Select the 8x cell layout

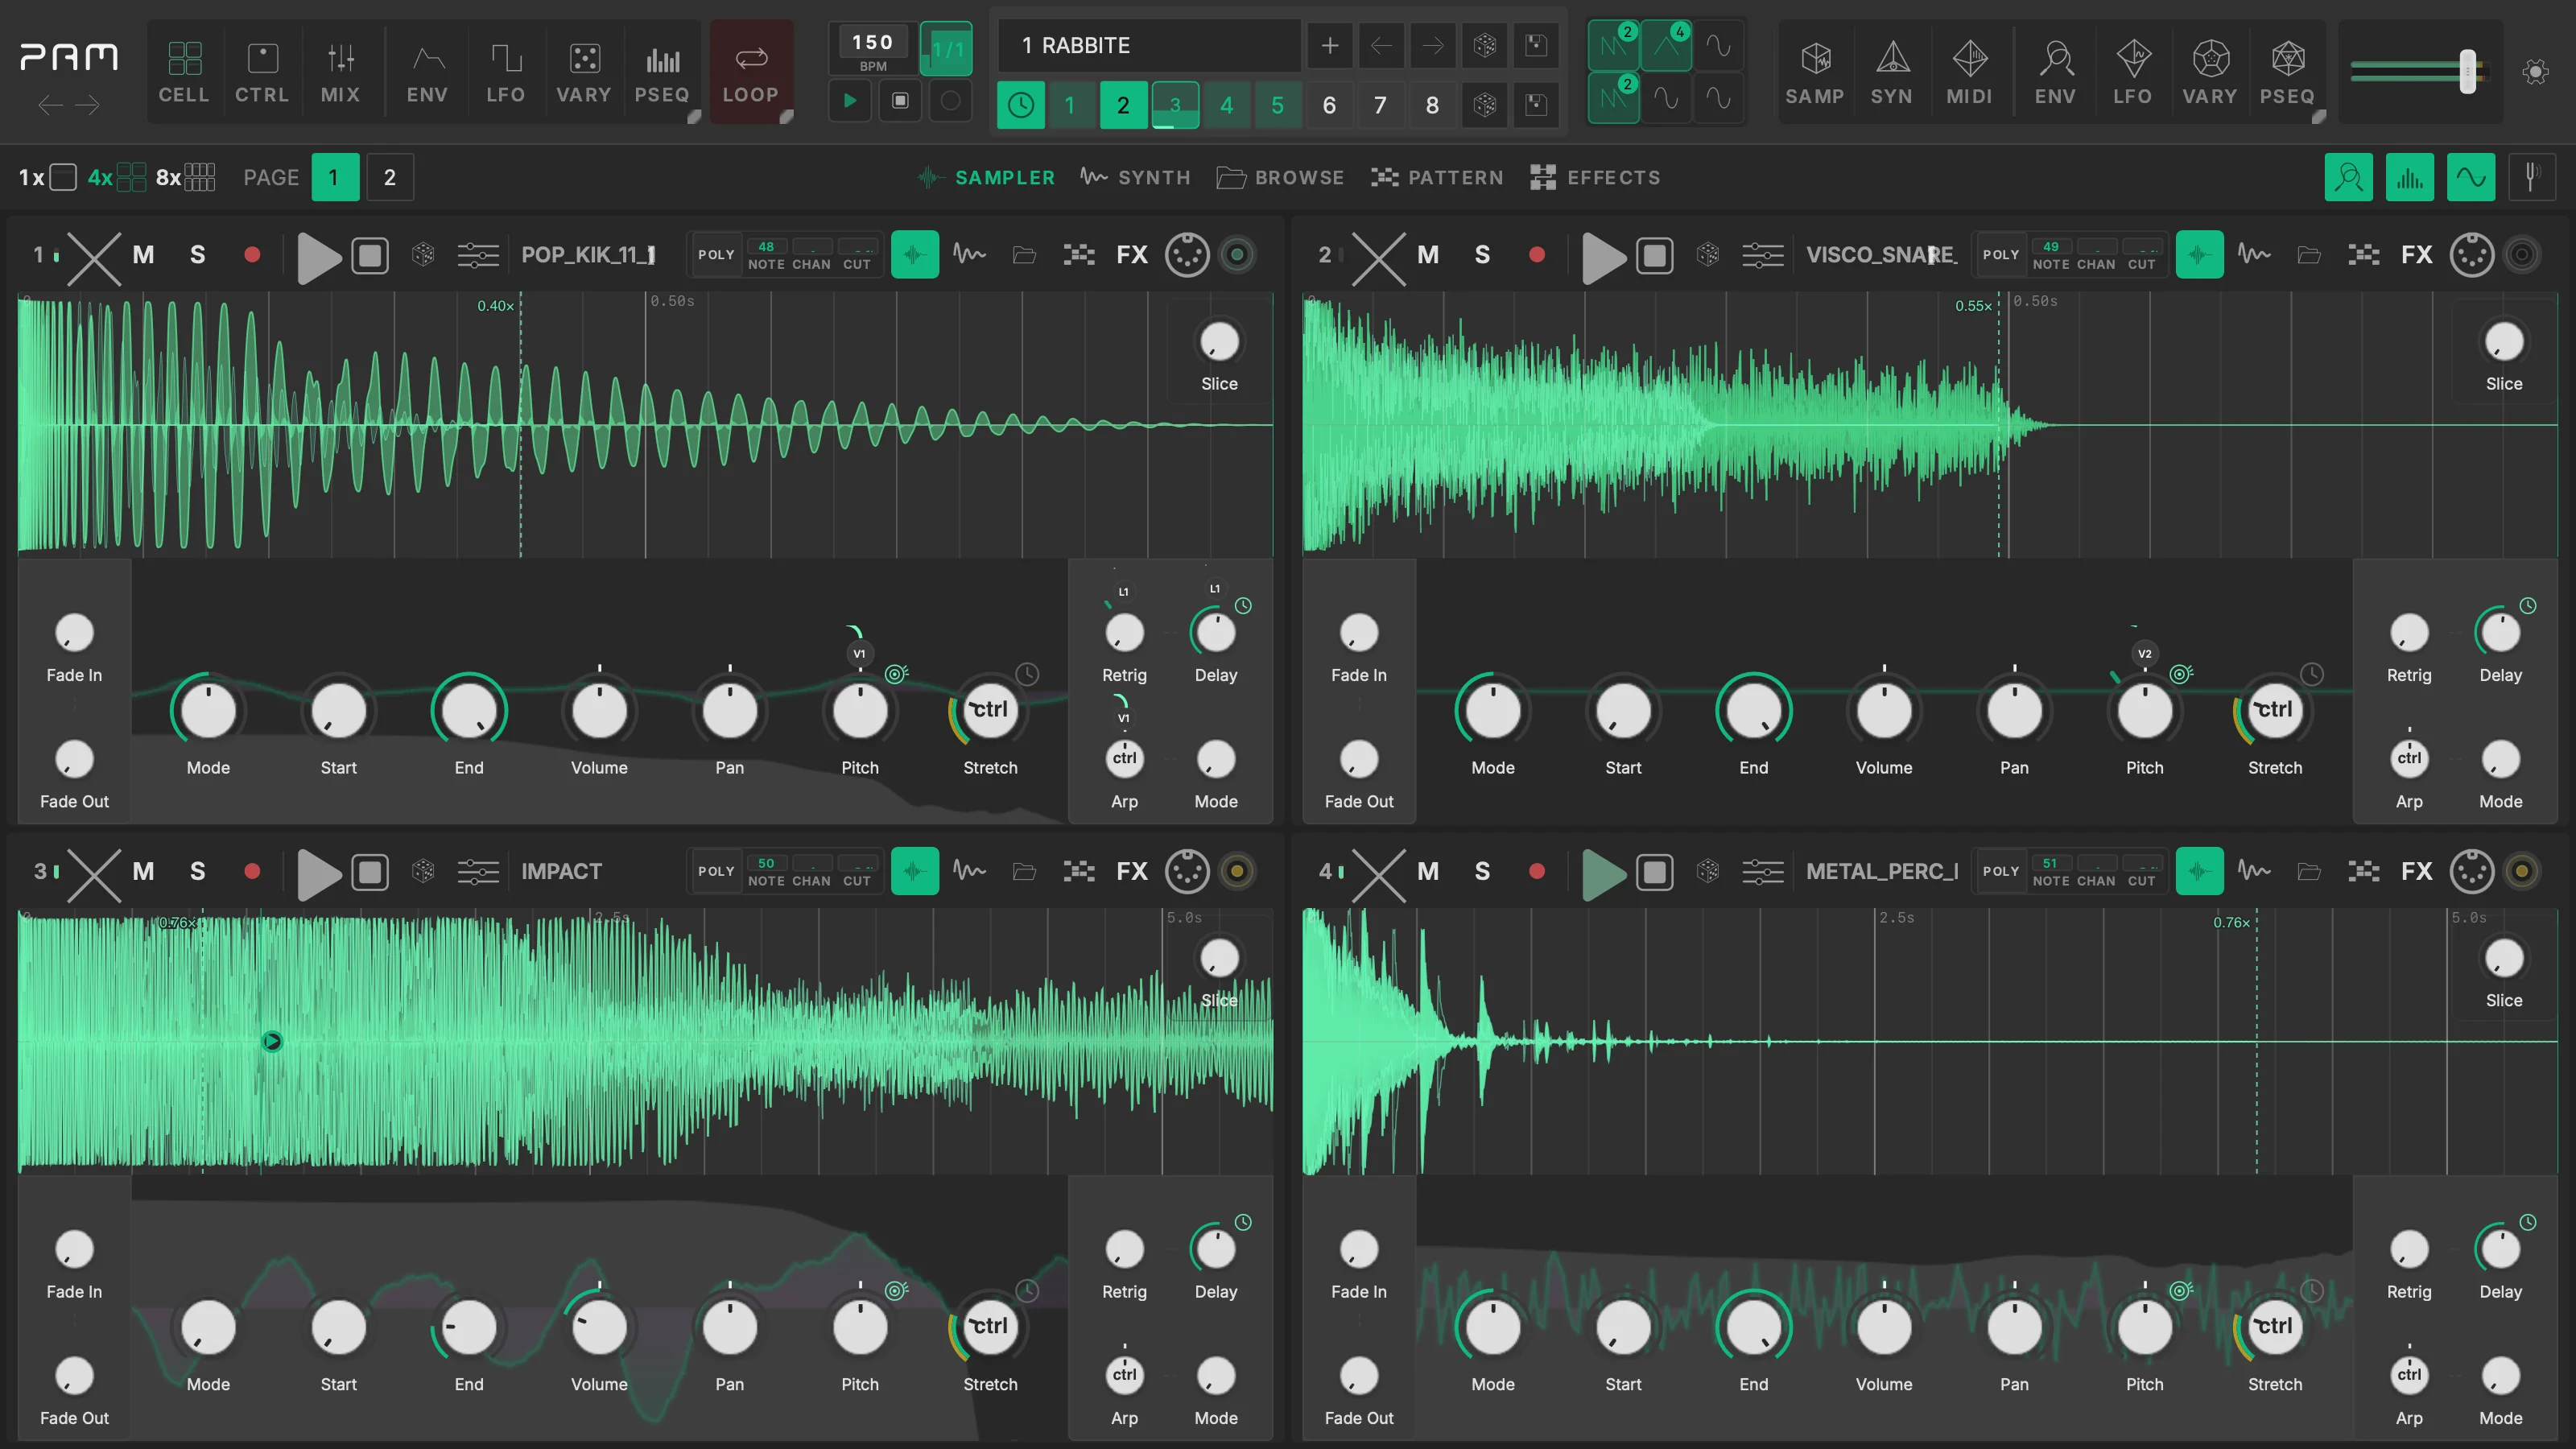(x=185, y=178)
